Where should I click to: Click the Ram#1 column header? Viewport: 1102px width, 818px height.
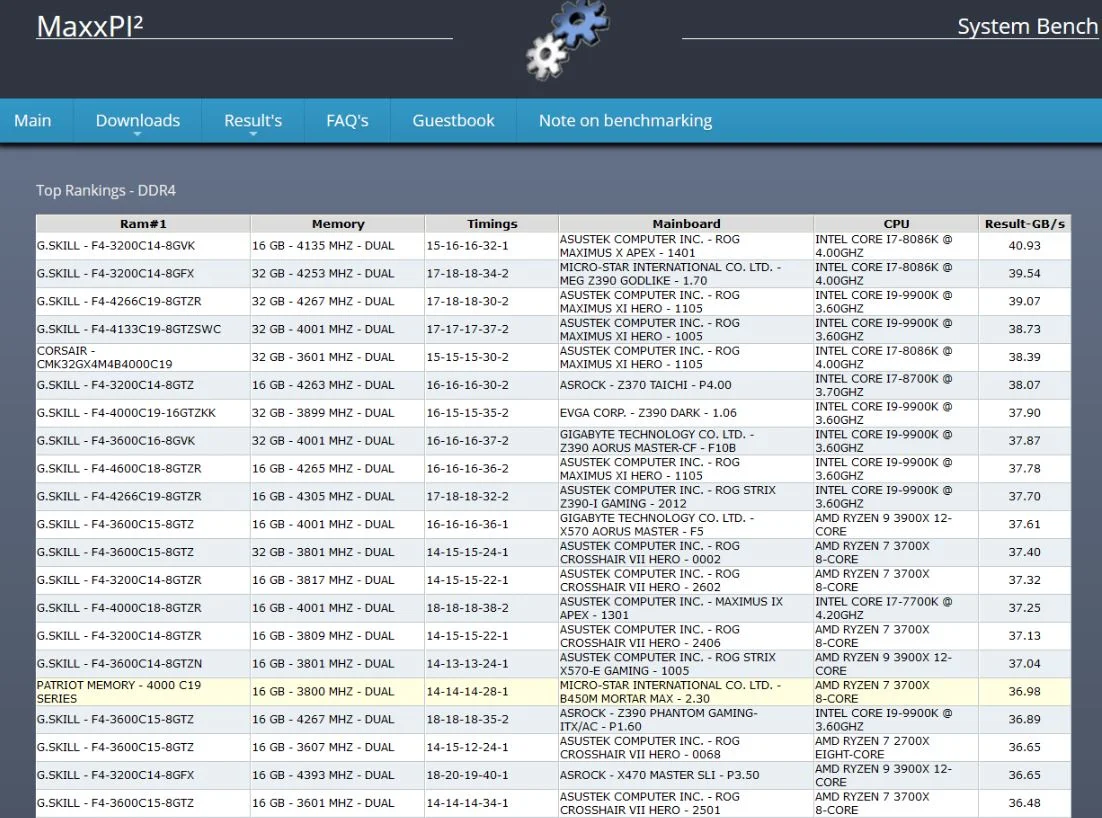143,223
